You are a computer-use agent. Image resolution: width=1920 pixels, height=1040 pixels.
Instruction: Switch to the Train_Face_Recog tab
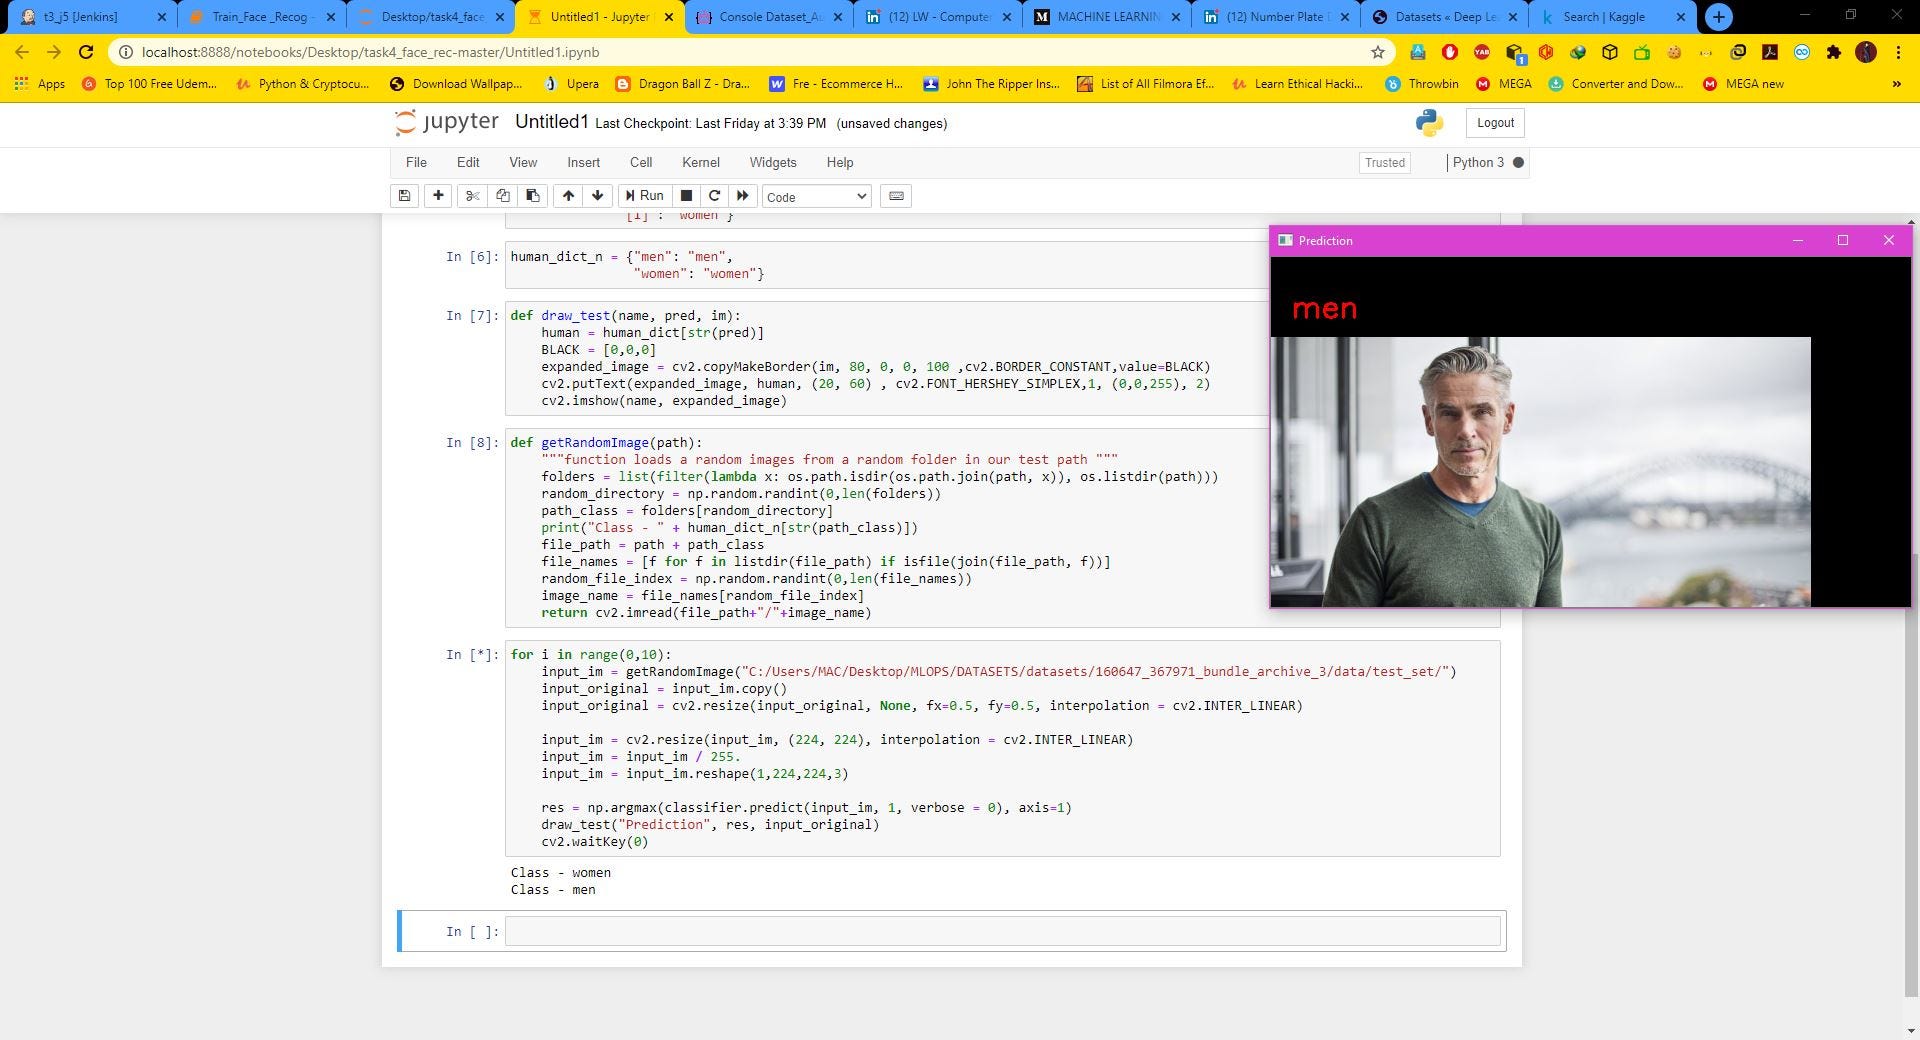tap(260, 17)
